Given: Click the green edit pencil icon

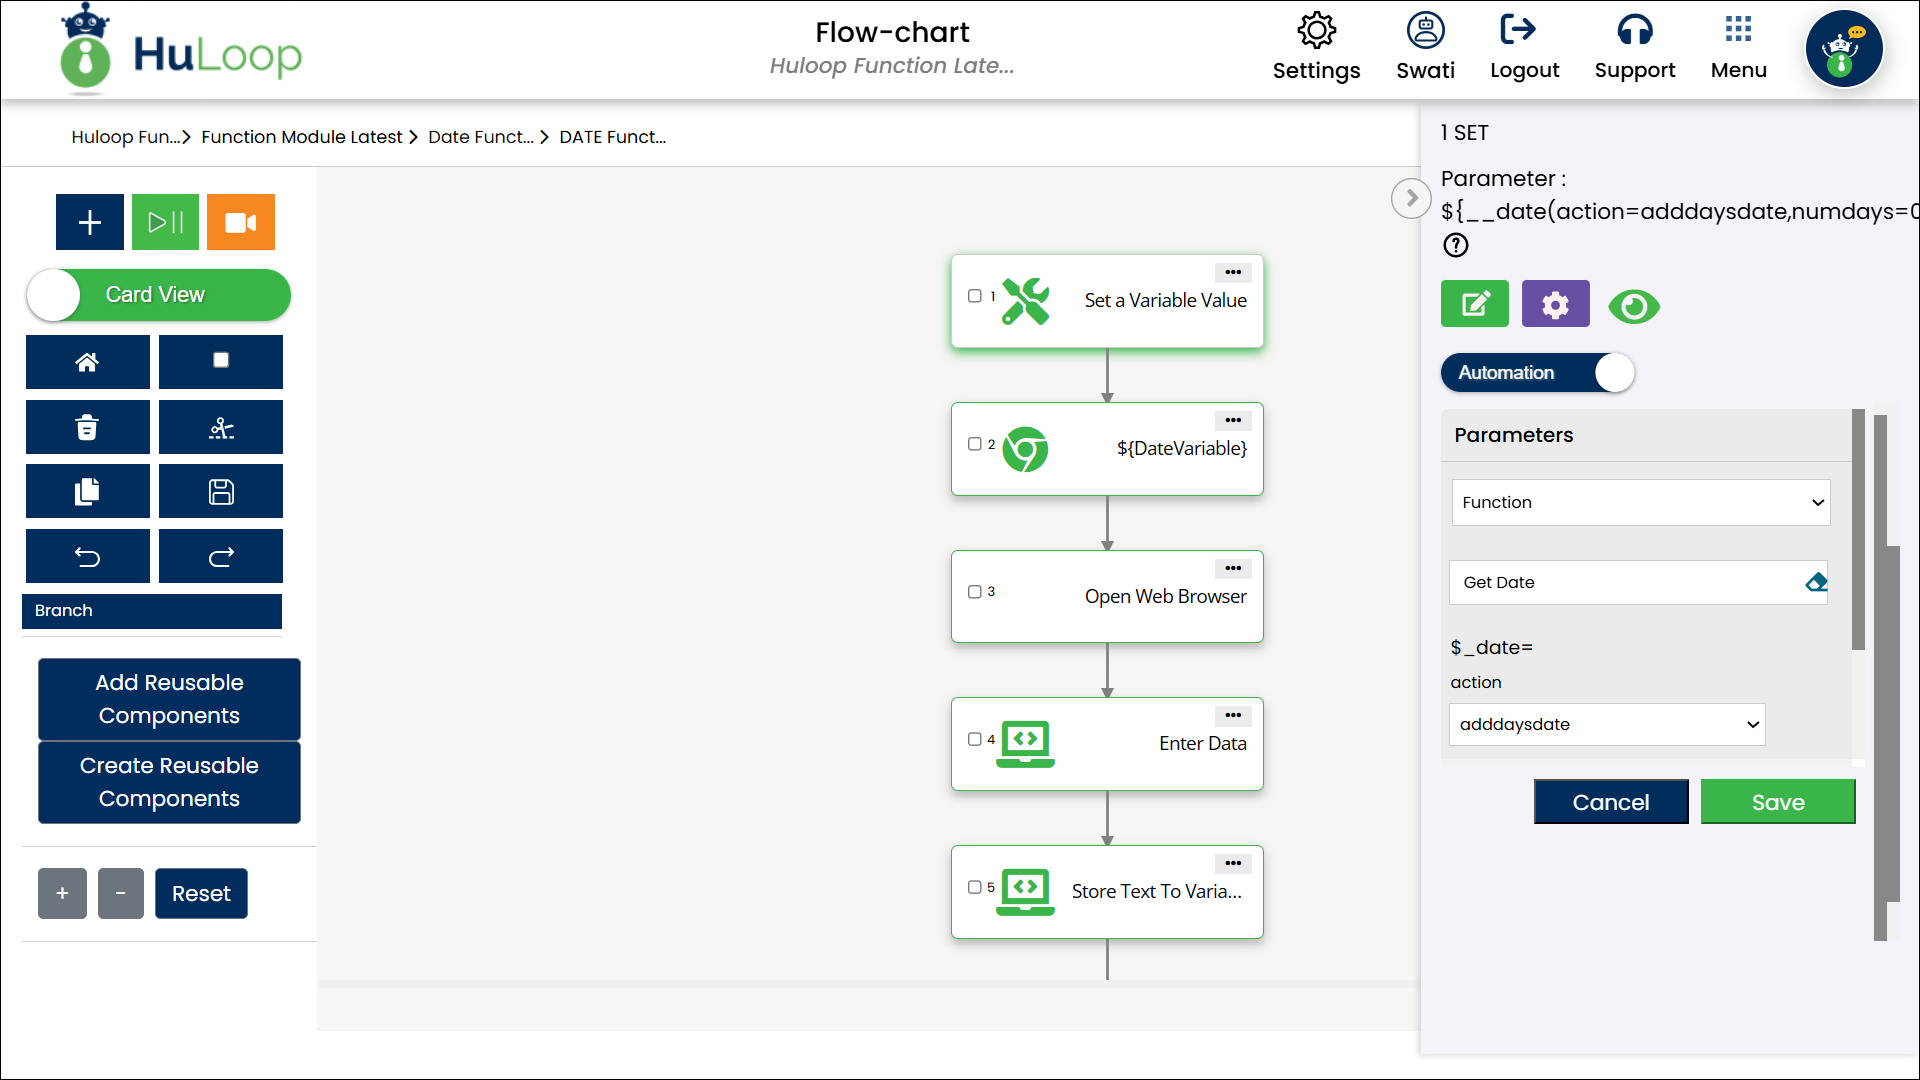Looking at the screenshot, I should tap(1474, 304).
